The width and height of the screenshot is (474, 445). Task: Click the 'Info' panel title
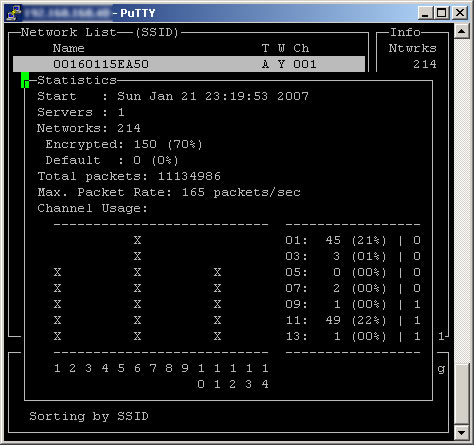click(x=405, y=32)
